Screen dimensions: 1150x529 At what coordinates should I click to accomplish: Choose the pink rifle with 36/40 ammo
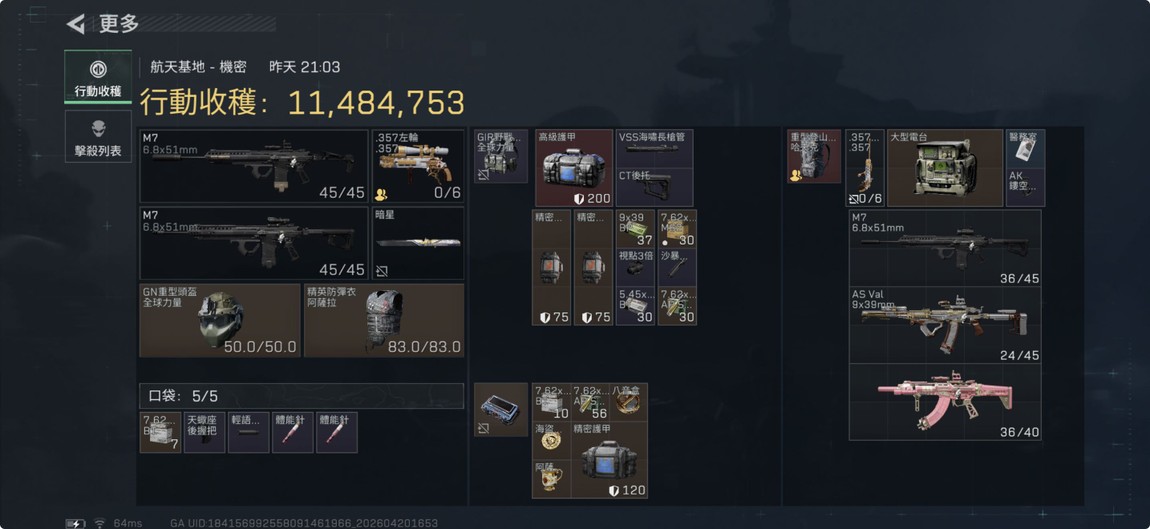click(945, 402)
